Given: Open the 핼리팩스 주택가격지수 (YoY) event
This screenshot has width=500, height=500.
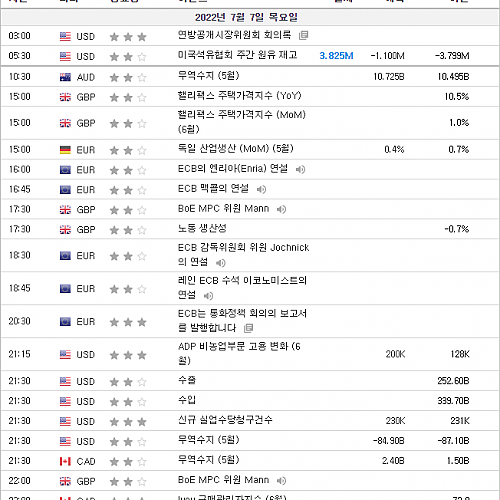Looking at the screenshot, I should point(239,96).
